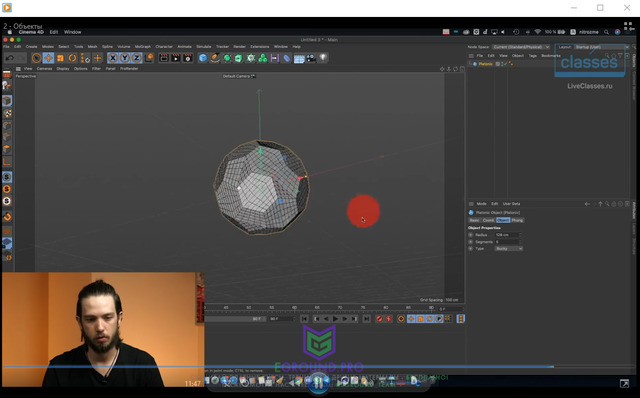Click the Autokeying red icon
The width and height of the screenshot is (640, 398).
click(389, 318)
